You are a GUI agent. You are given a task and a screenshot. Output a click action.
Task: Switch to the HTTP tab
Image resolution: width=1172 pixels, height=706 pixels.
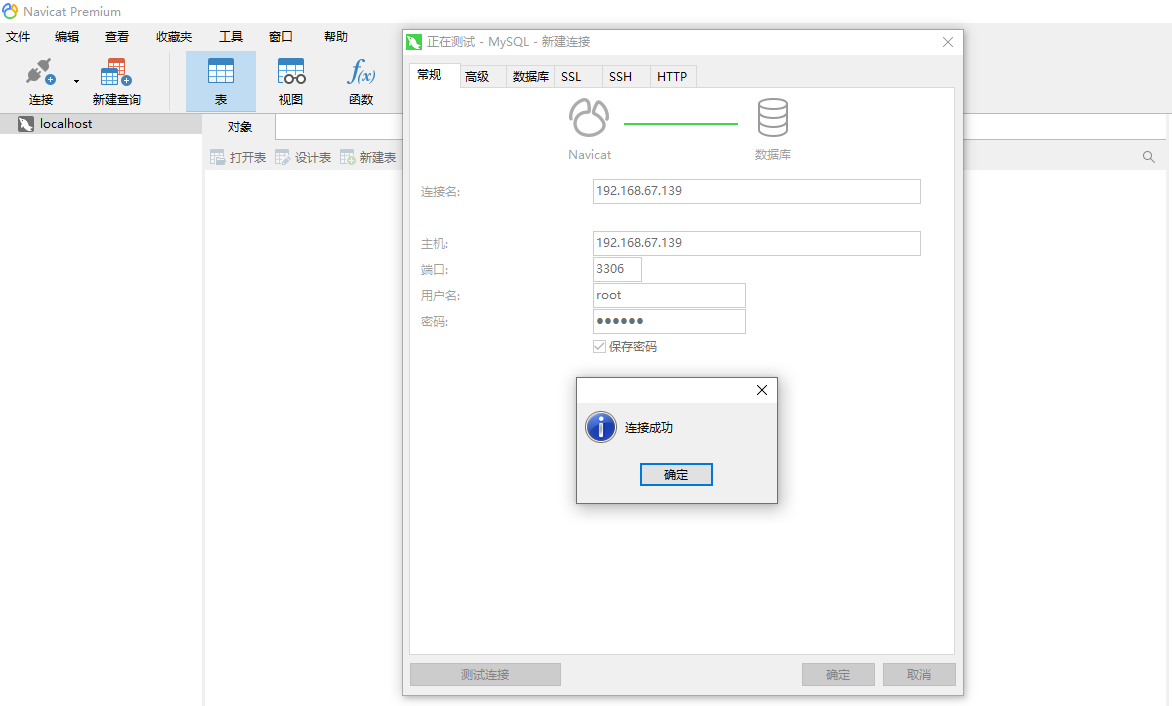click(x=673, y=76)
